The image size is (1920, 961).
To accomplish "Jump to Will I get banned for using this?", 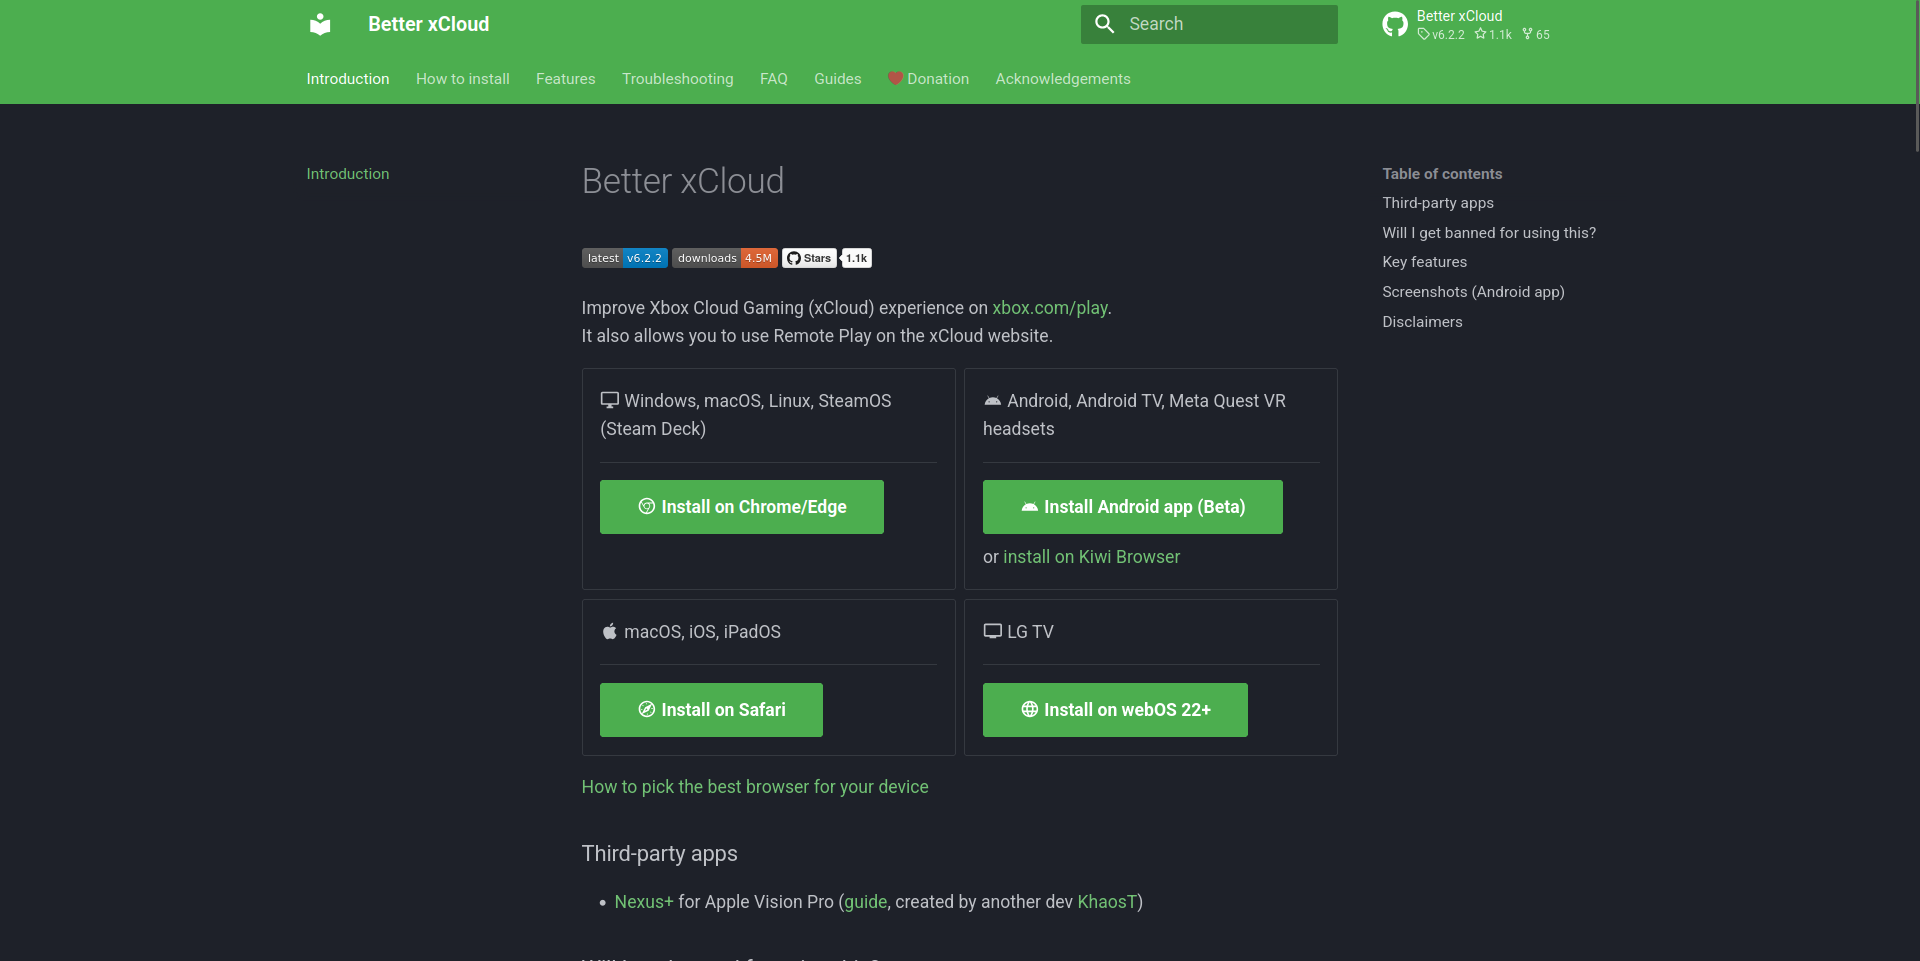I will coord(1489,233).
